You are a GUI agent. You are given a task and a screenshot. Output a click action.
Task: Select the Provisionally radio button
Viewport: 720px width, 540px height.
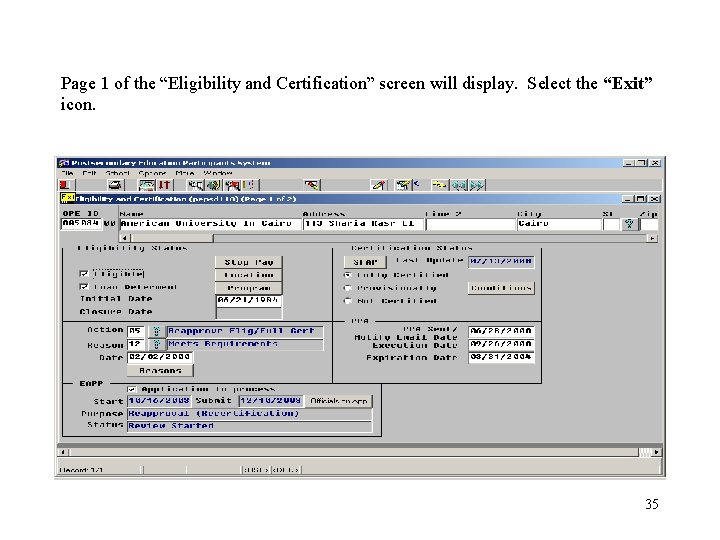pos(348,288)
